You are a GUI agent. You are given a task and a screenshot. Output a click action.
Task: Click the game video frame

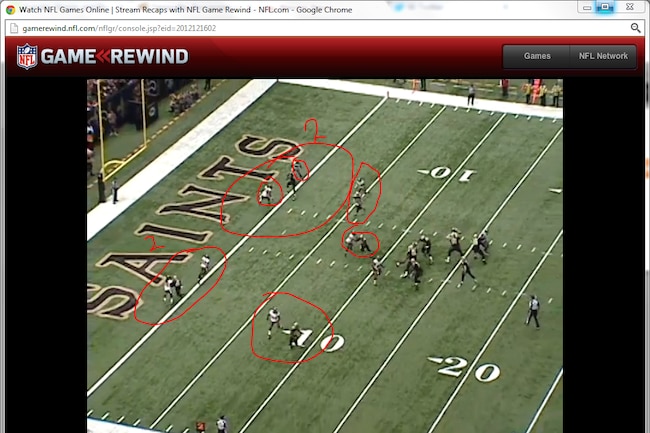[x=325, y=256]
